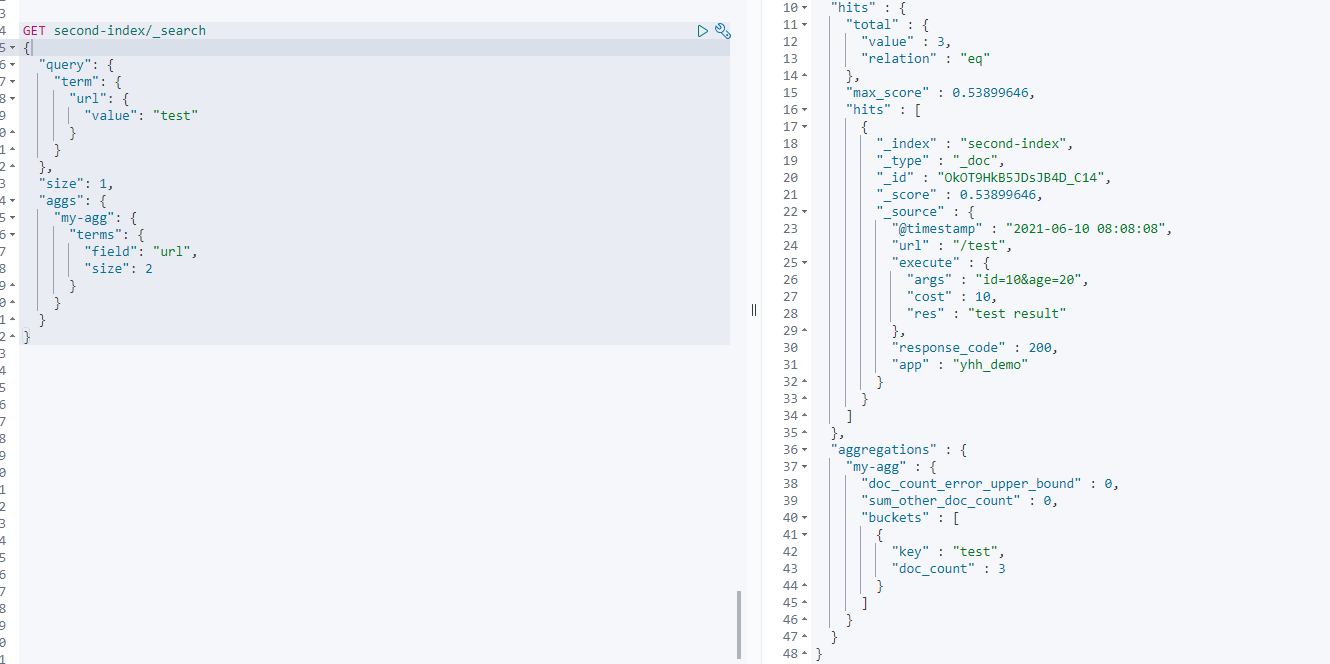Collapse the "total" object in response
The image size is (1330, 664).
[805, 25]
